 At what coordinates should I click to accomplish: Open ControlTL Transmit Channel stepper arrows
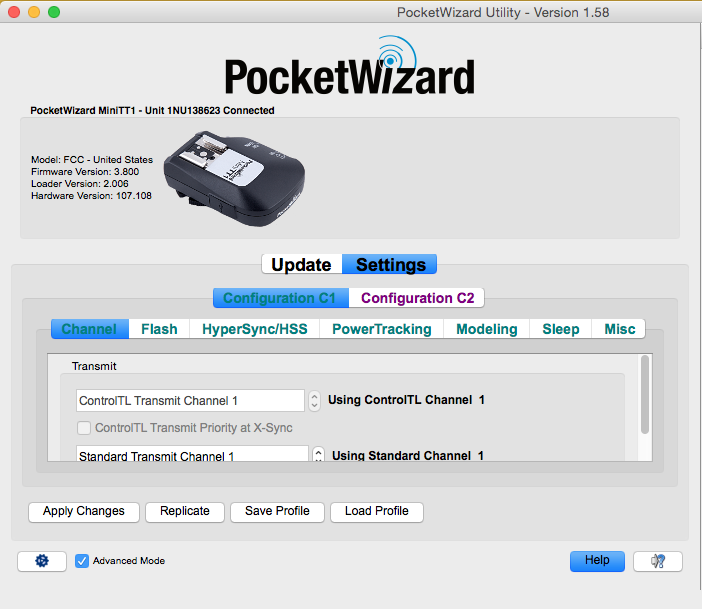tap(314, 401)
